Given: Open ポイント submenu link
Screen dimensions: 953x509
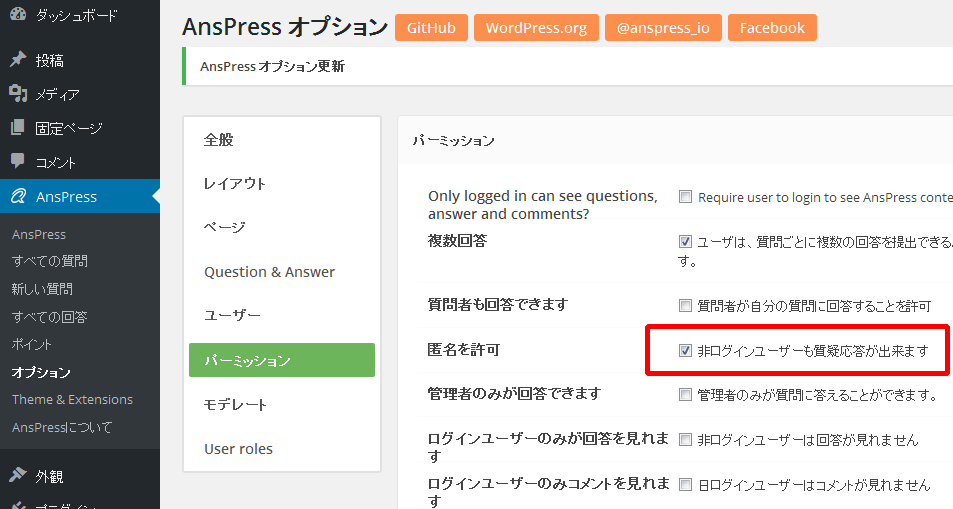Looking at the screenshot, I should point(32,344).
